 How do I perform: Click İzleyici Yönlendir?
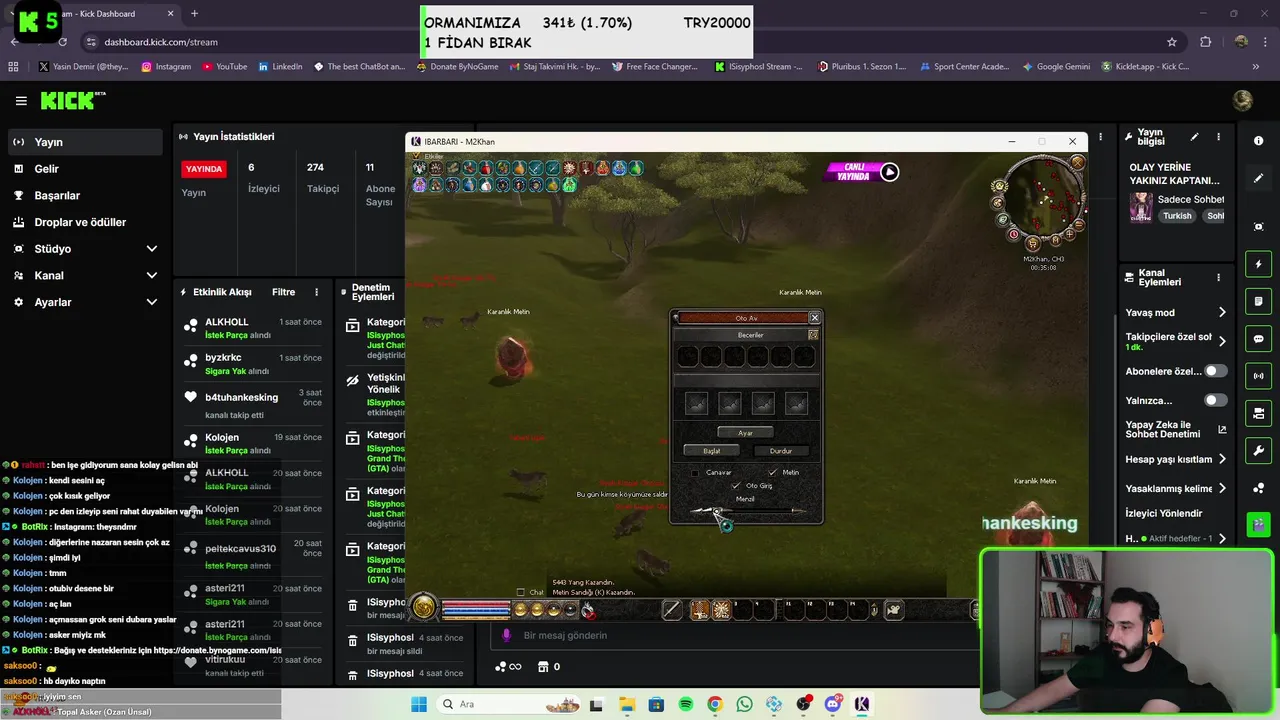1163,513
